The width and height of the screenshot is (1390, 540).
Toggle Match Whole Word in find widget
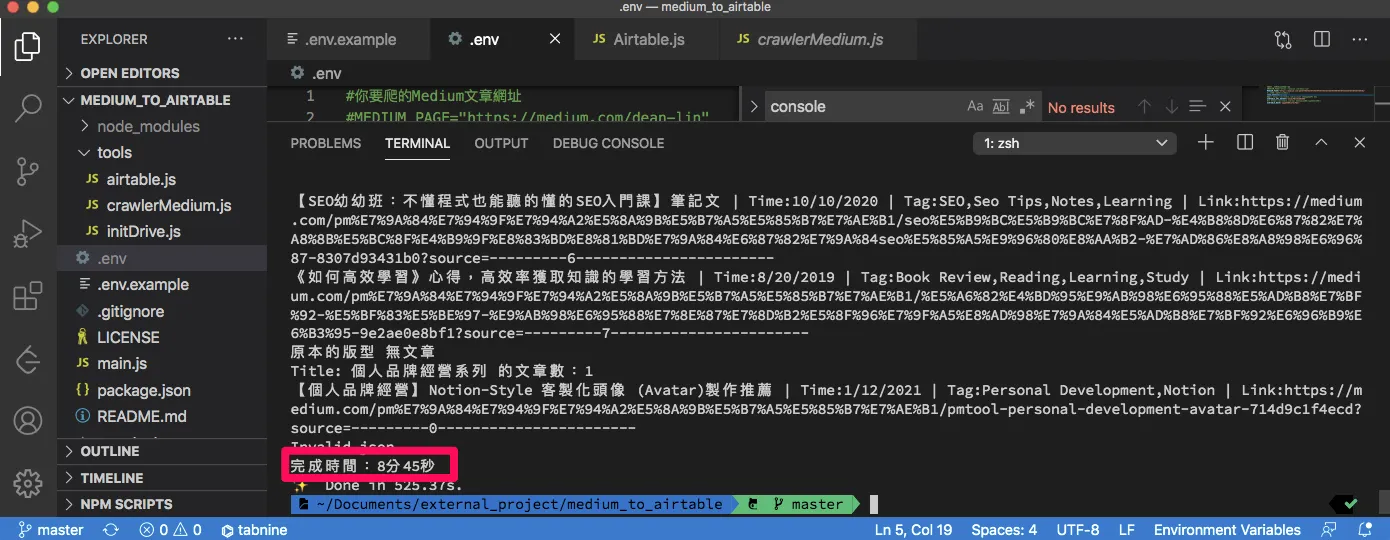click(1001, 106)
